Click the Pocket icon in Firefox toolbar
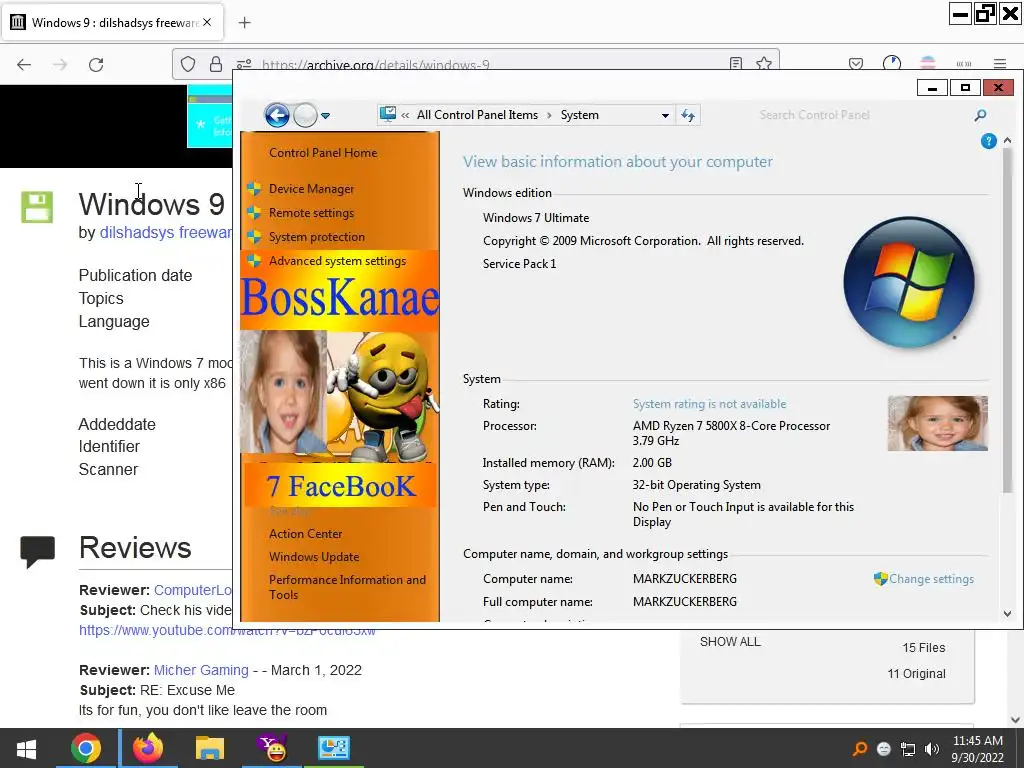The width and height of the screenshot is (1024, 768). click(x=856, y=63)
